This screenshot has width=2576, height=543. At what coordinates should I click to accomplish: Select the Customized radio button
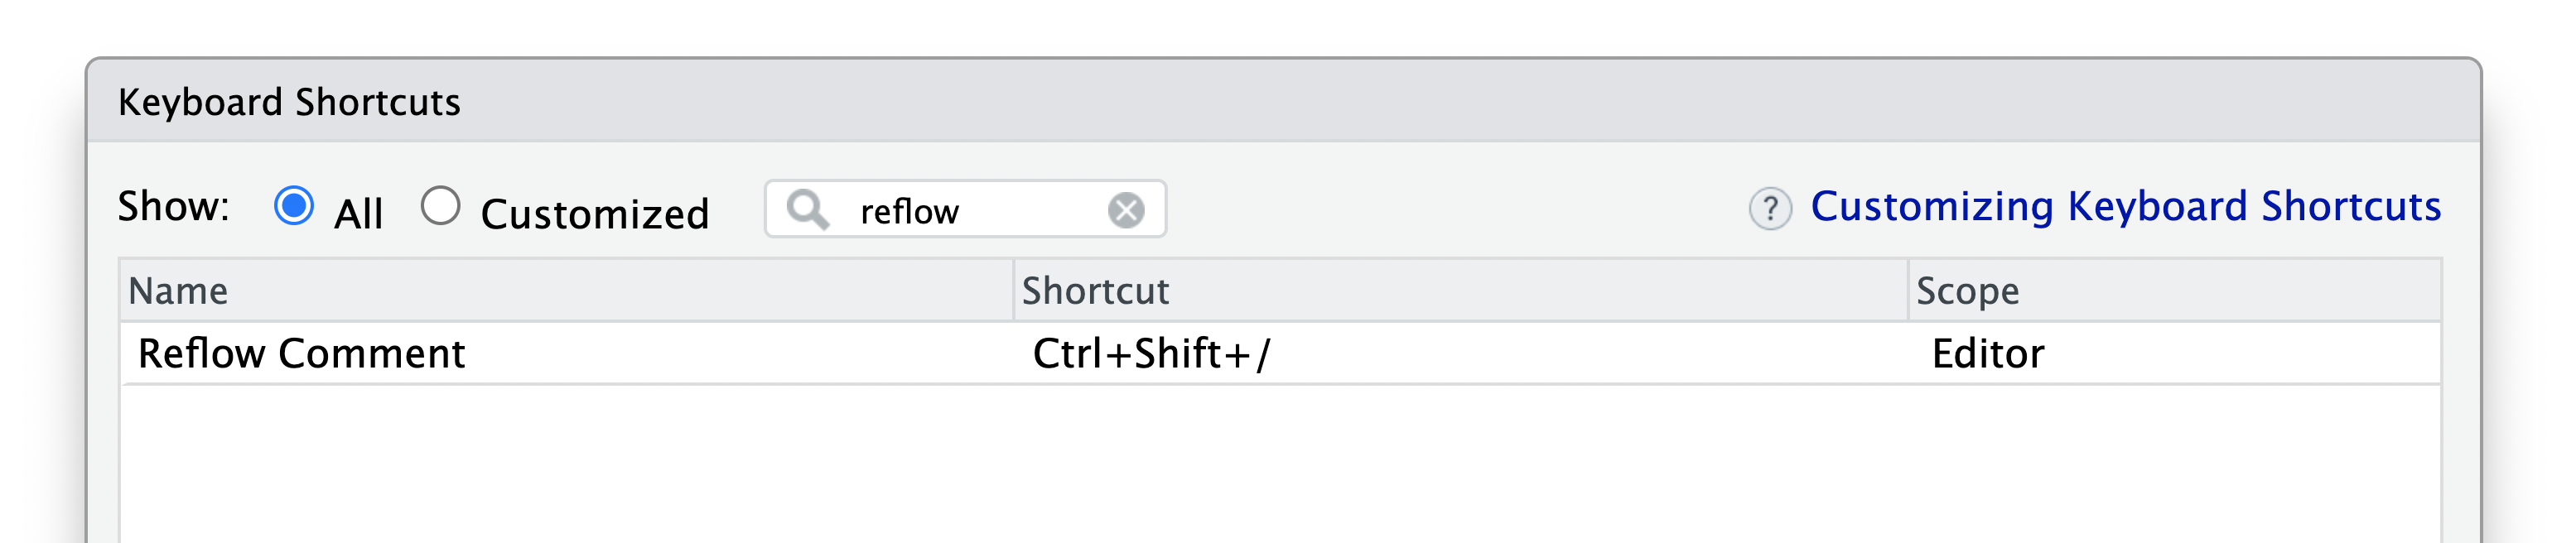point(440,206)
